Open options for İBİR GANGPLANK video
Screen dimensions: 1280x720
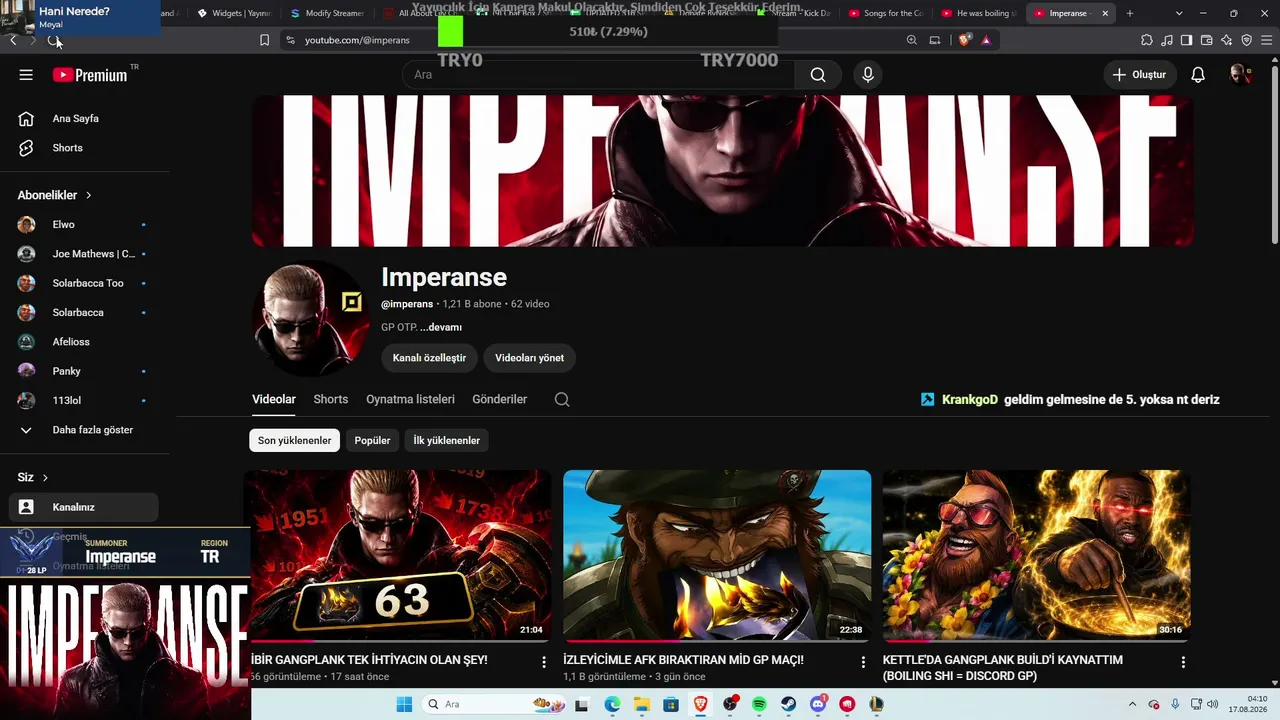(544, 662)
